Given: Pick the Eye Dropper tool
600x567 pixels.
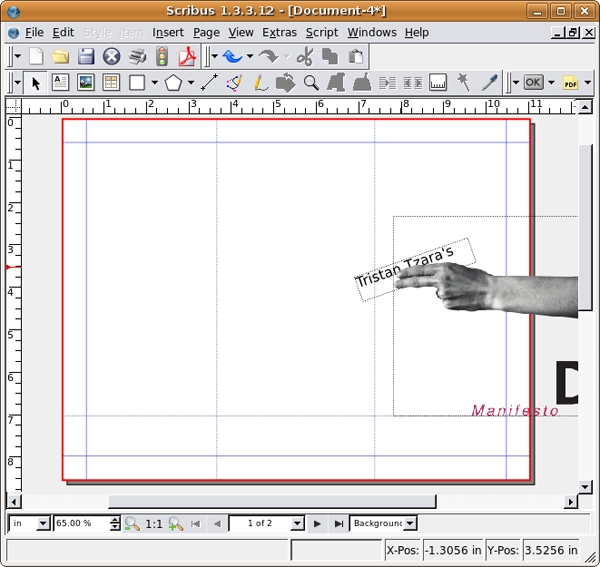Looking at the screenshot, I should pos(489,83).
